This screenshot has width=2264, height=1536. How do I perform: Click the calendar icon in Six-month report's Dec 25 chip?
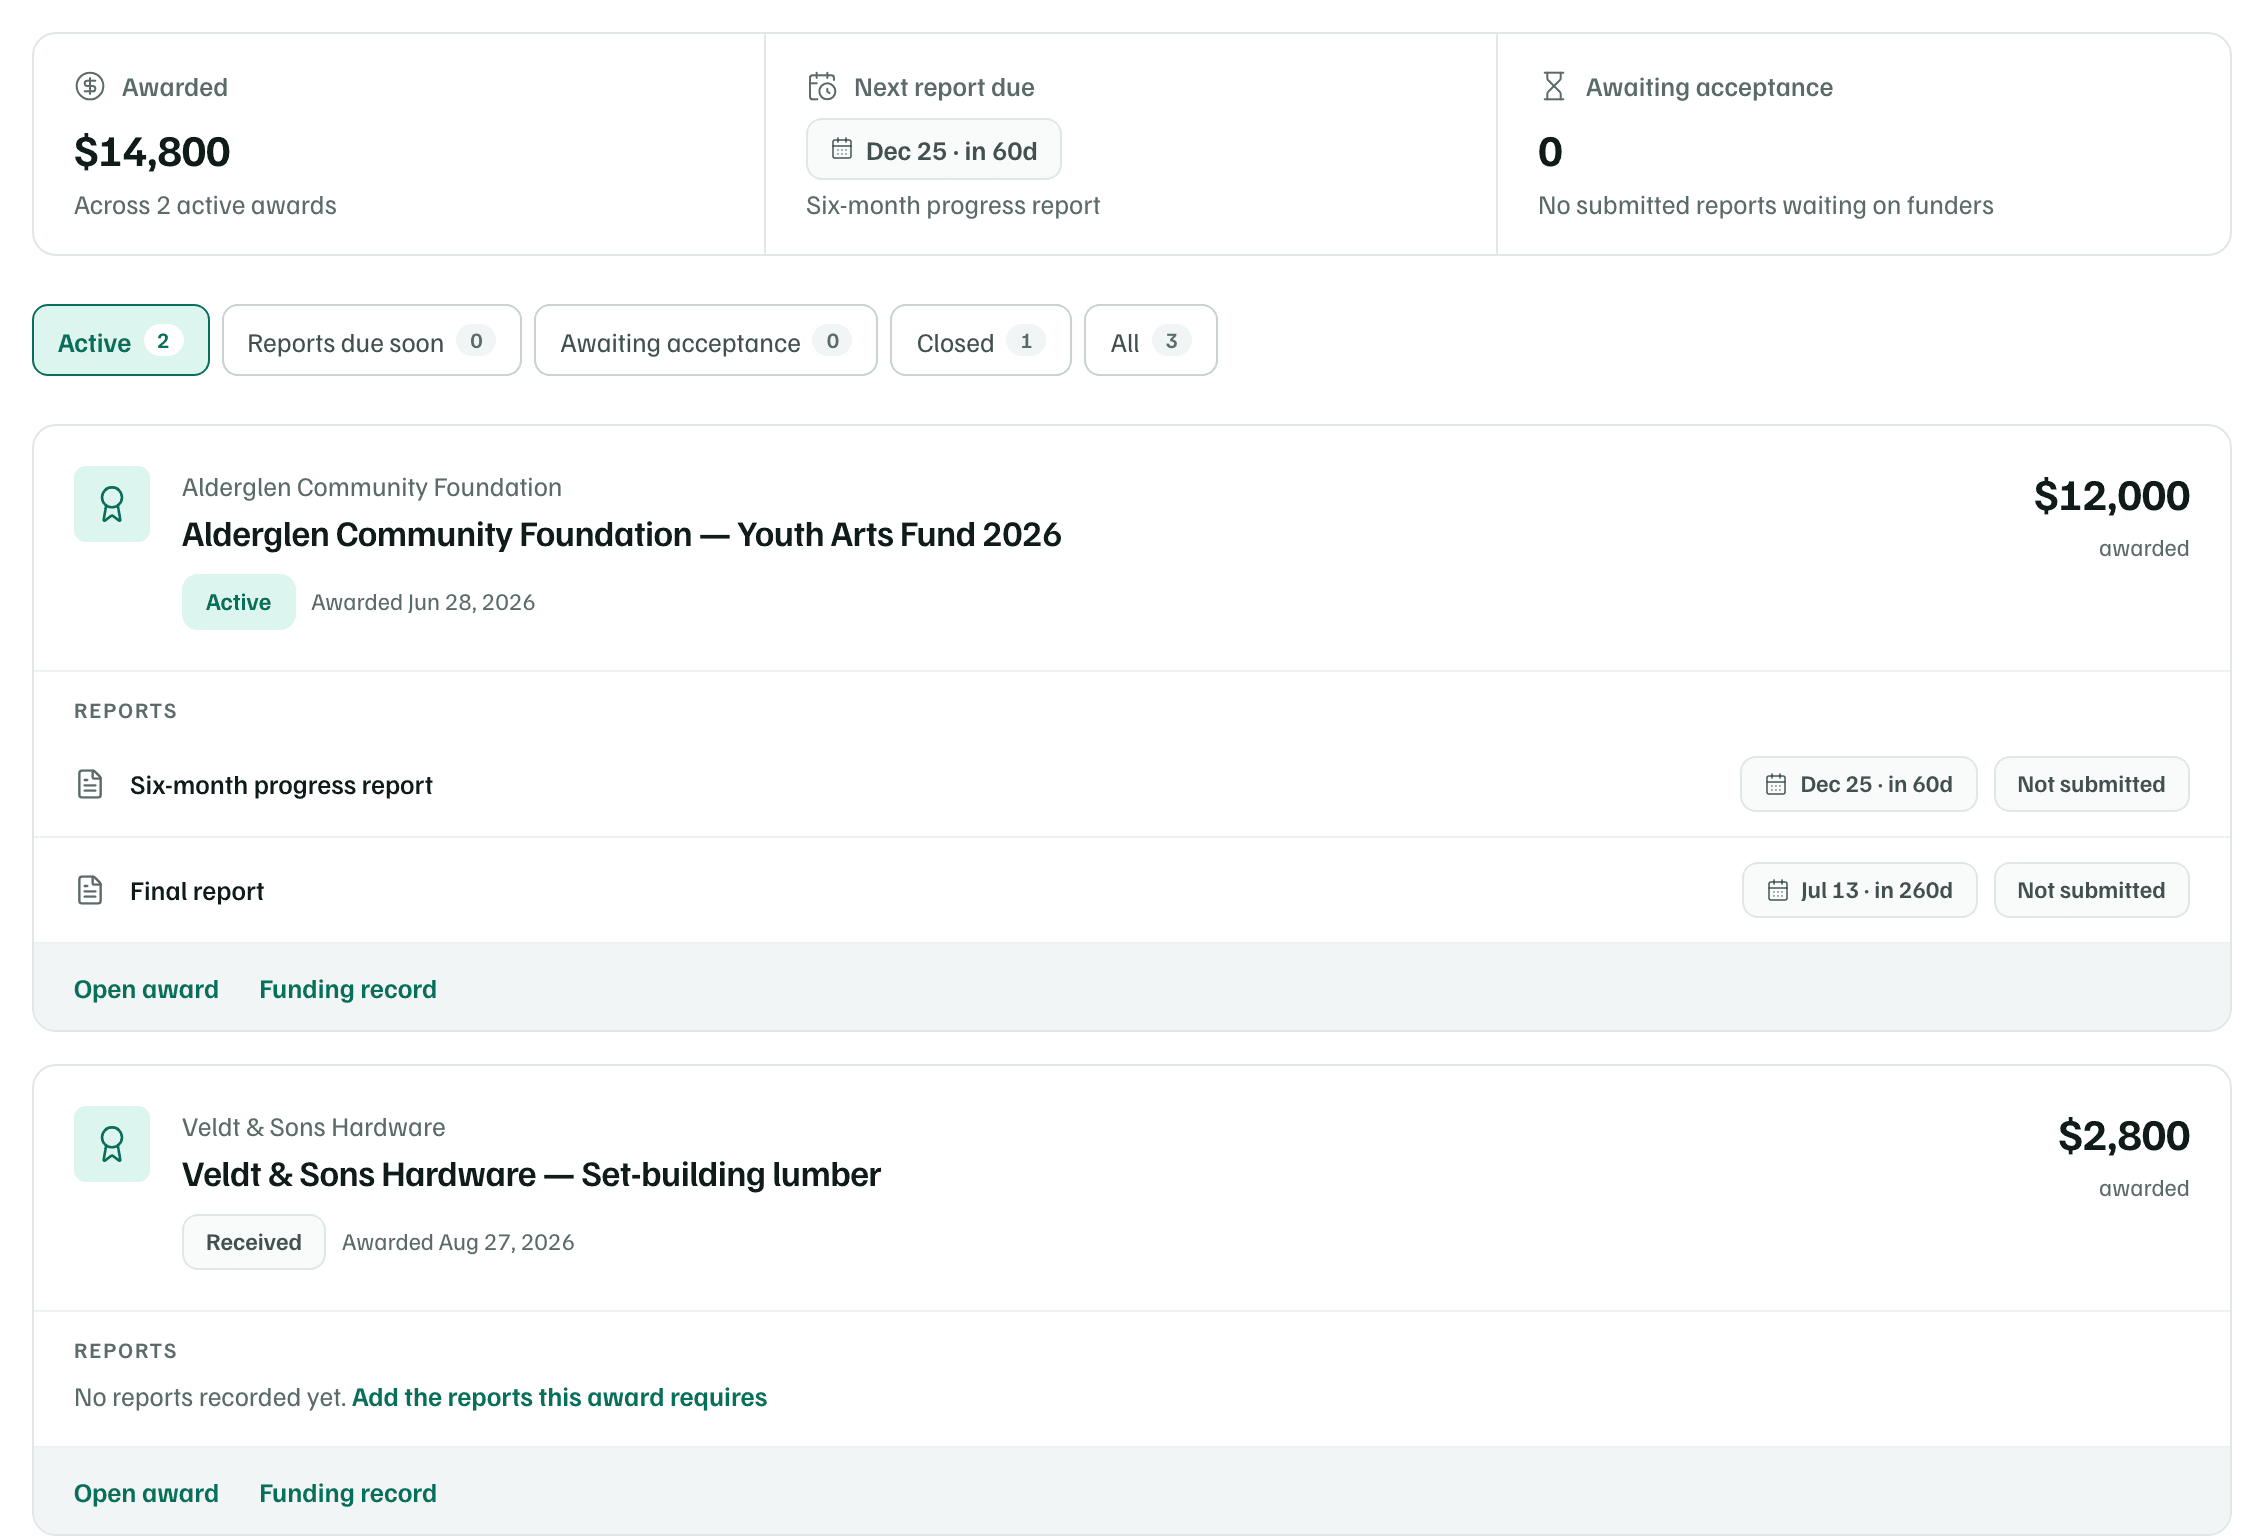1775,784
